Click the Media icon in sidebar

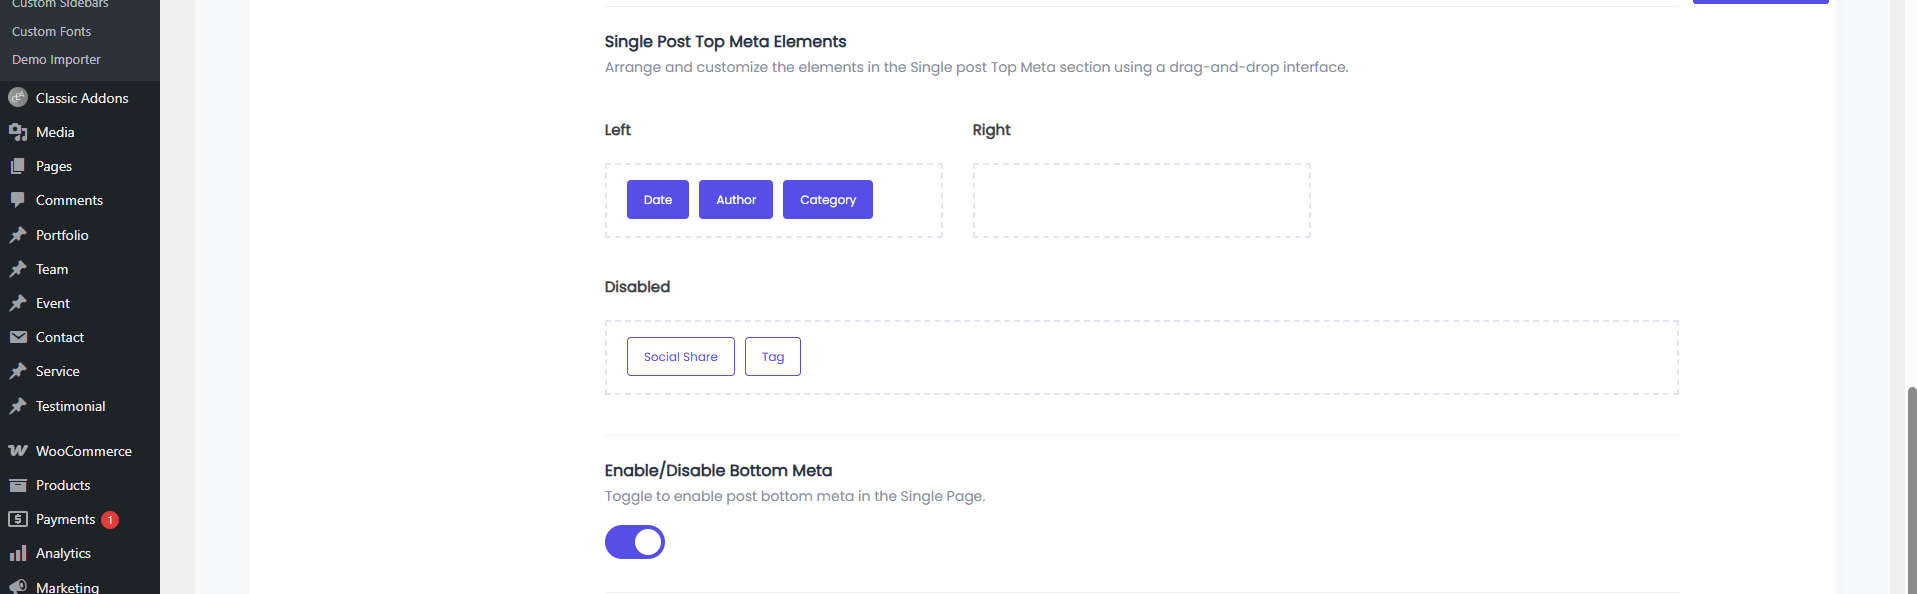coord(18,132)
